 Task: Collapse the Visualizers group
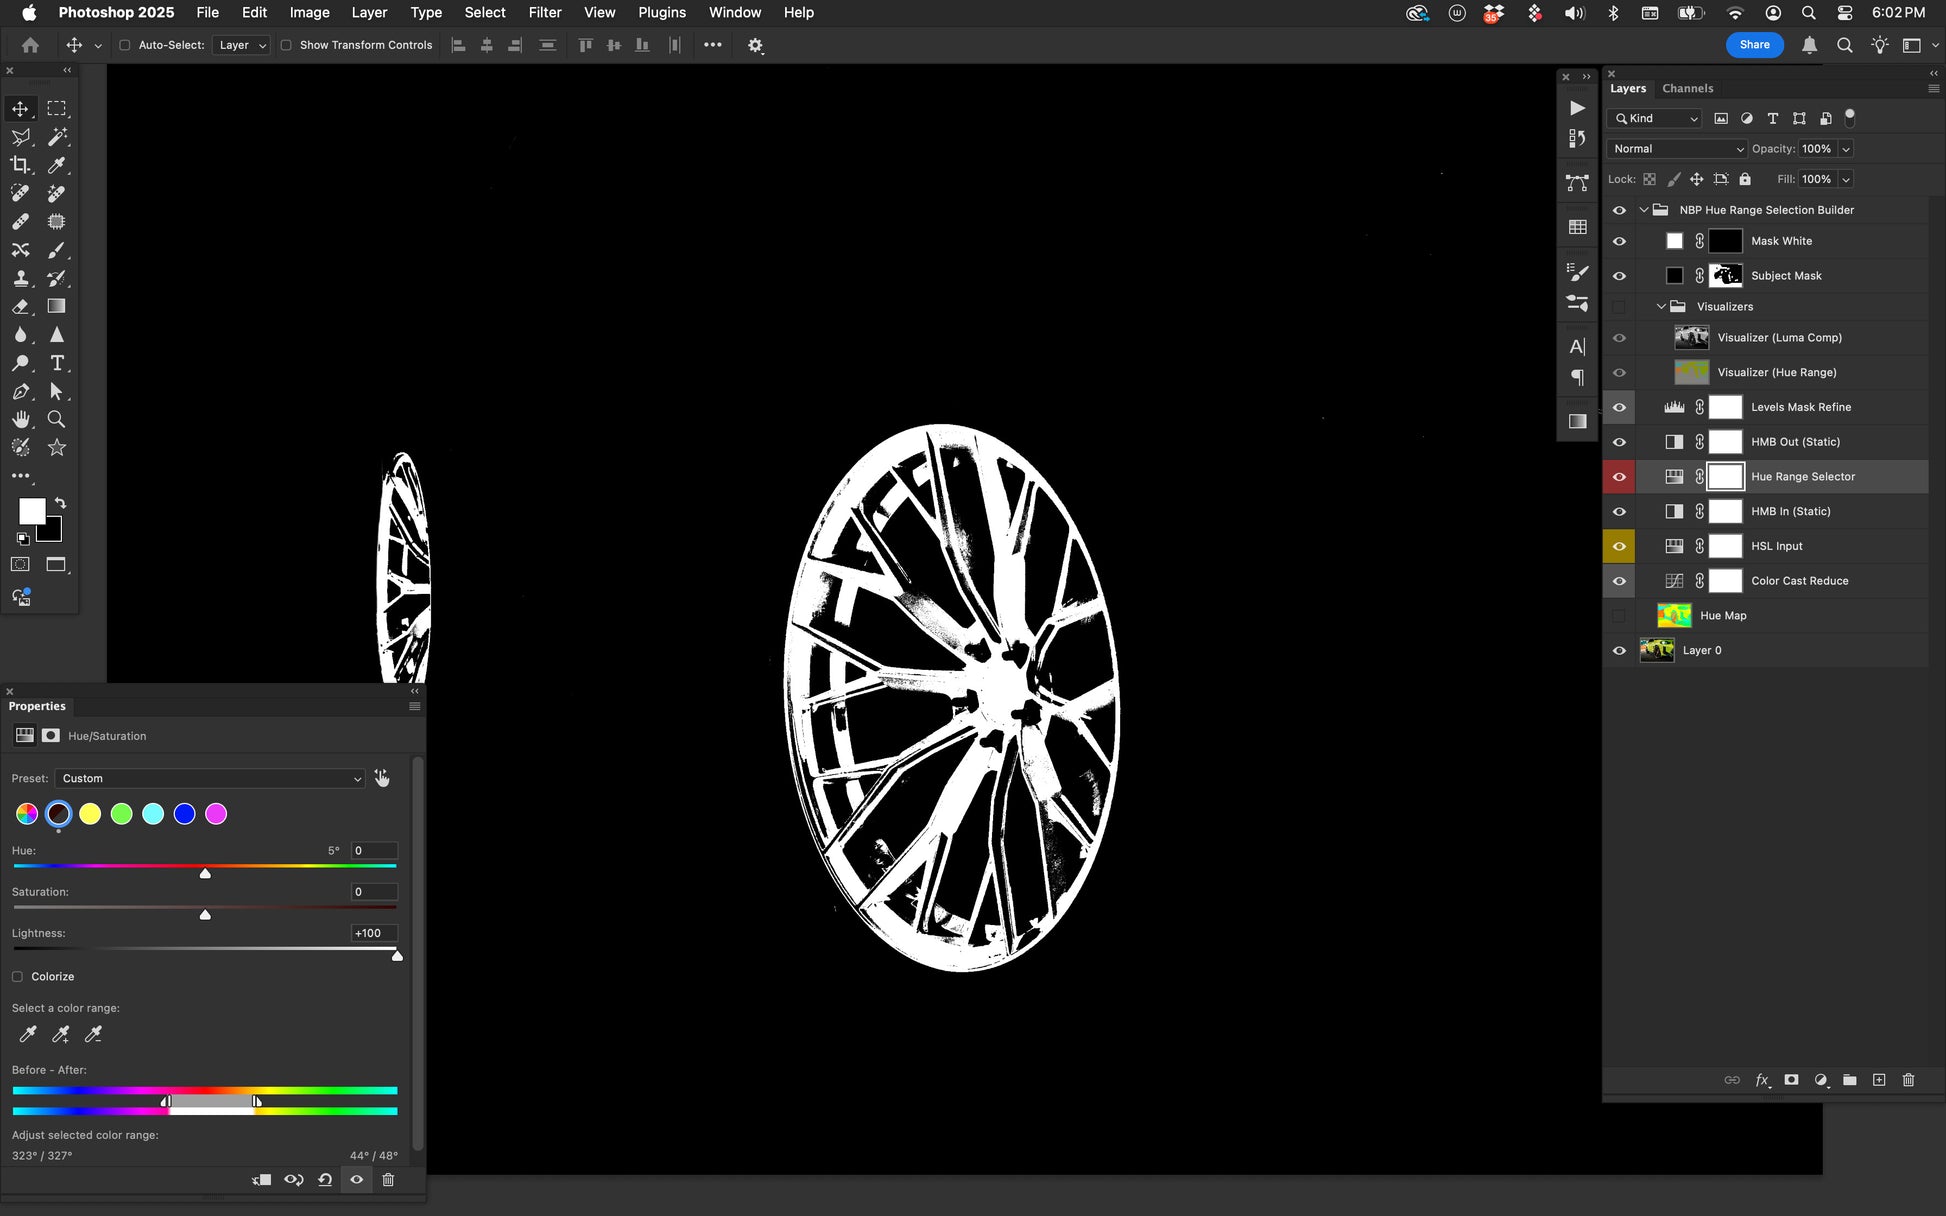pyautogui.click(x=1661, y=307)
